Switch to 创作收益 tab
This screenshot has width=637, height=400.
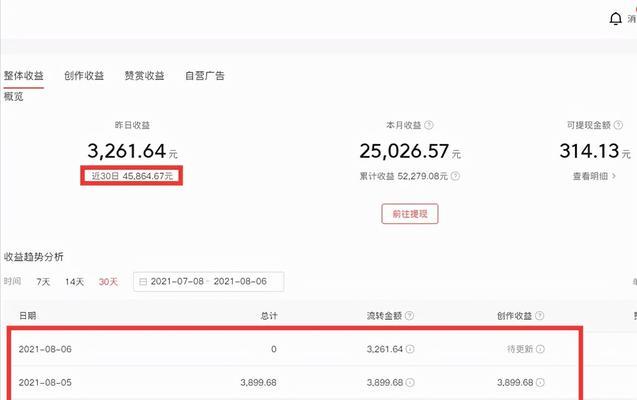pos(84,76)
